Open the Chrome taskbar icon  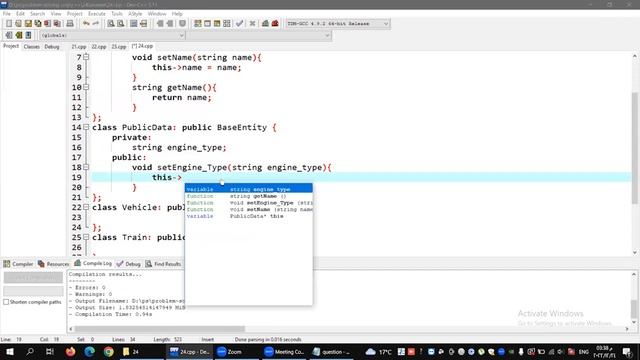(x=109, y=351)
